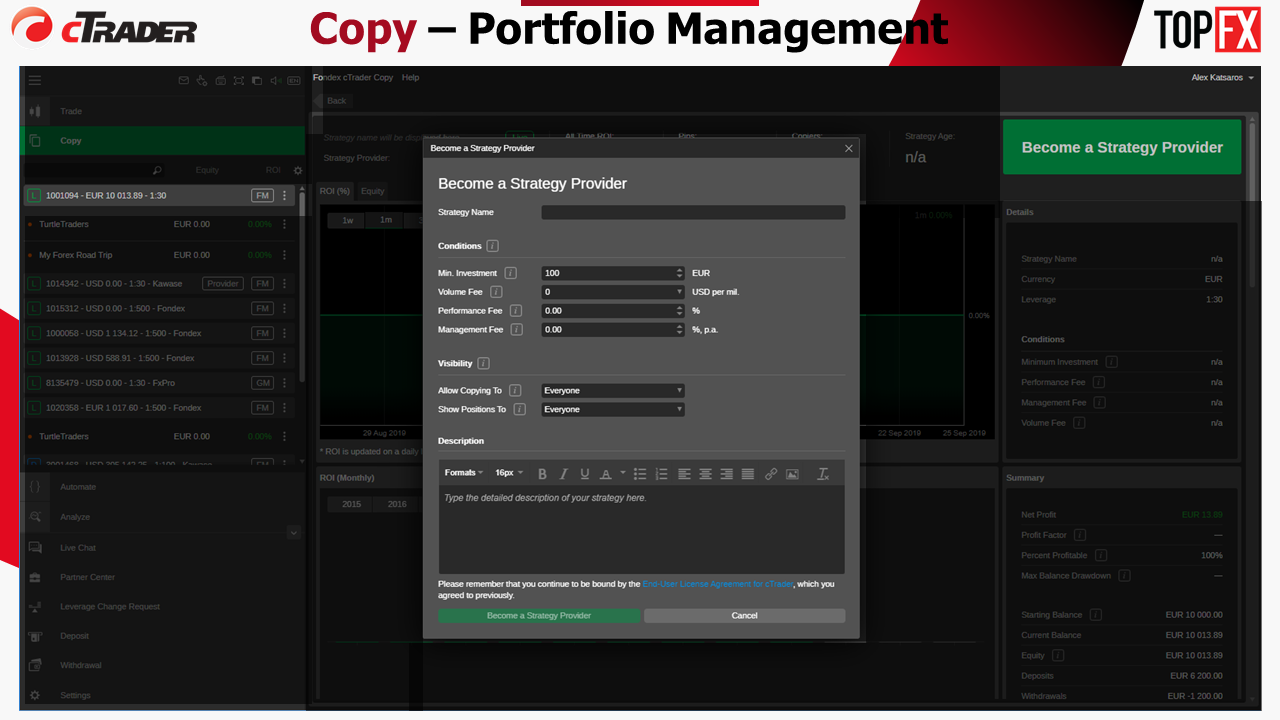The height and width of the screenshot is (720, 1280).
Task: Open the Volume Fee dropdown
Action: click(x=613, y=292)
